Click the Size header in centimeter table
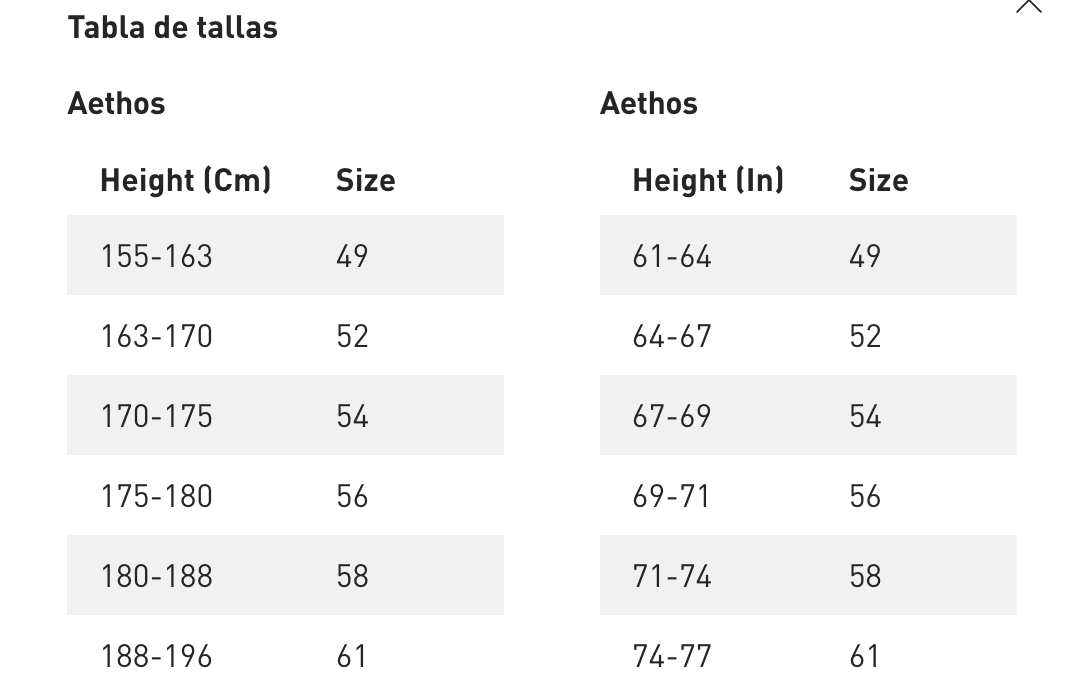1076x684 pixels. point(365,180)
